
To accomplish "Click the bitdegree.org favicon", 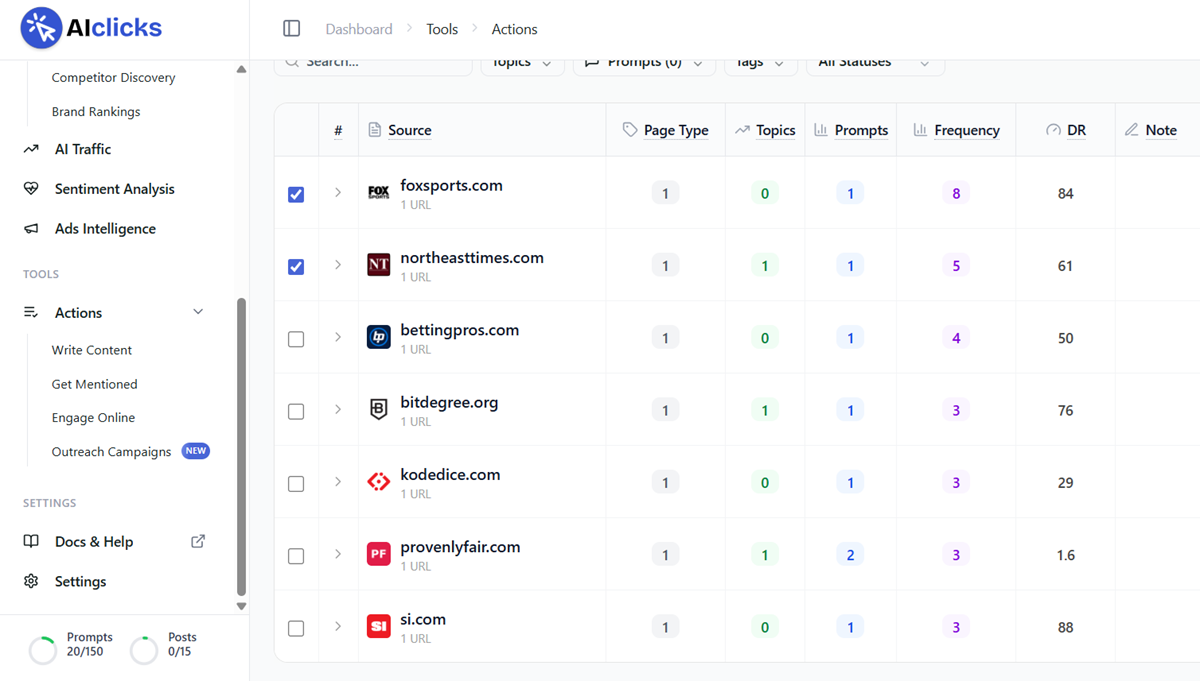I will coord(379,410).
